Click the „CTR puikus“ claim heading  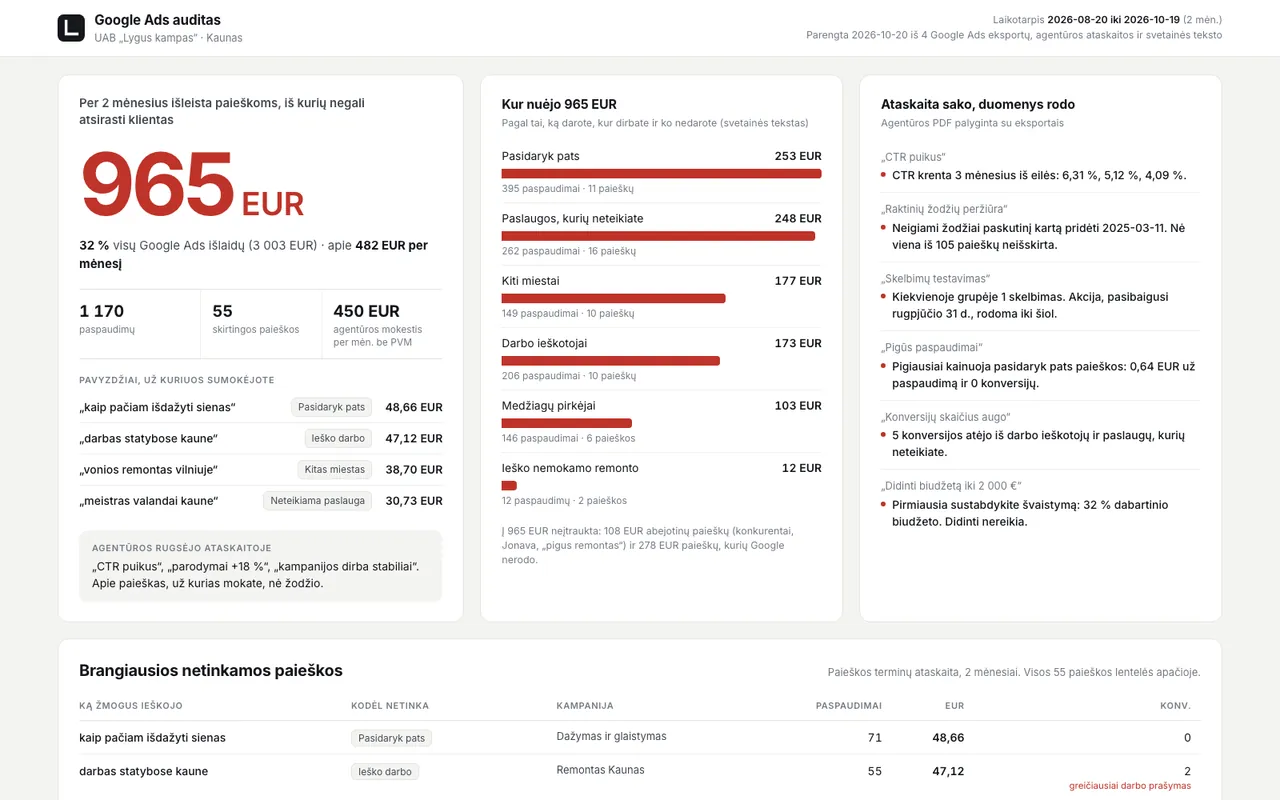913,157
